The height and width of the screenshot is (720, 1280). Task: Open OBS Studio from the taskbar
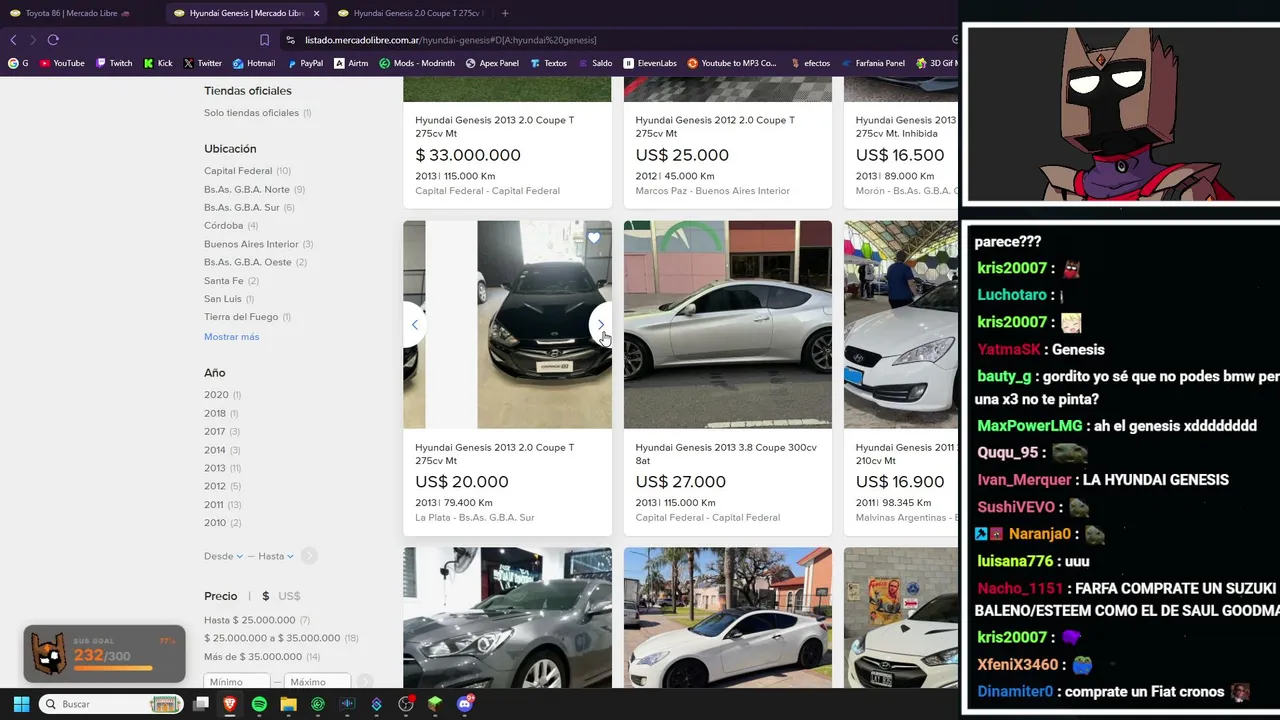406,704
